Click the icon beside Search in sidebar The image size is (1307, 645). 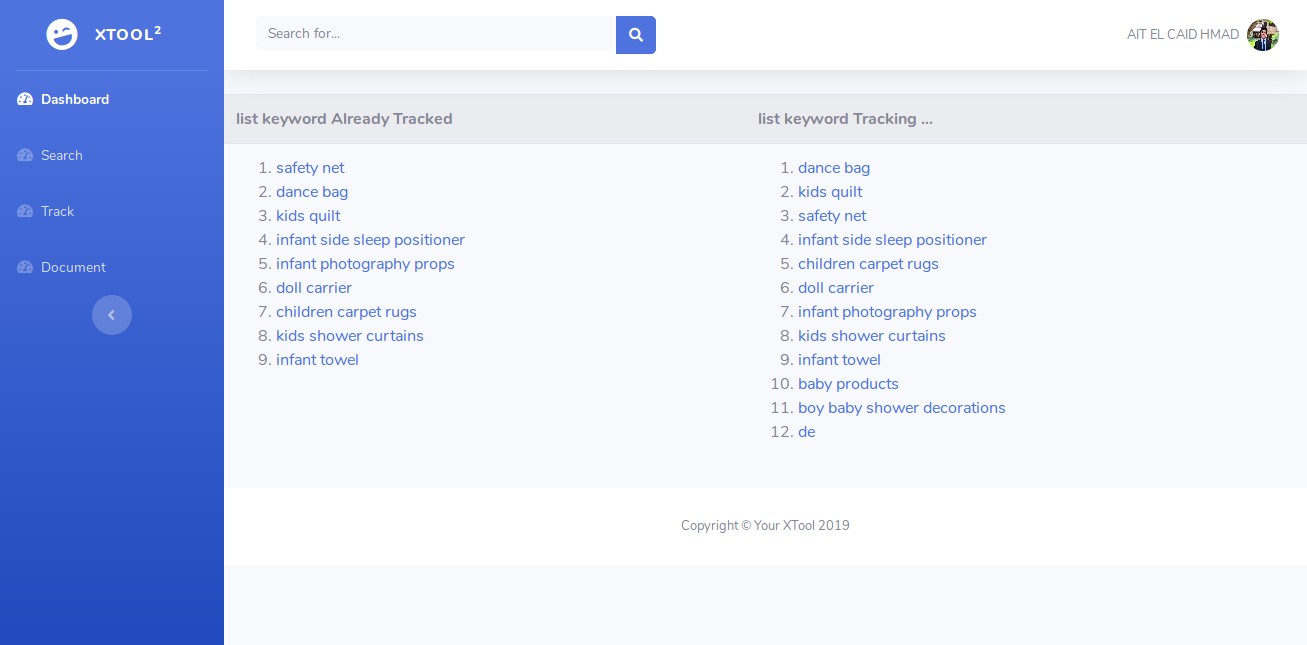[x=25, y=156]
